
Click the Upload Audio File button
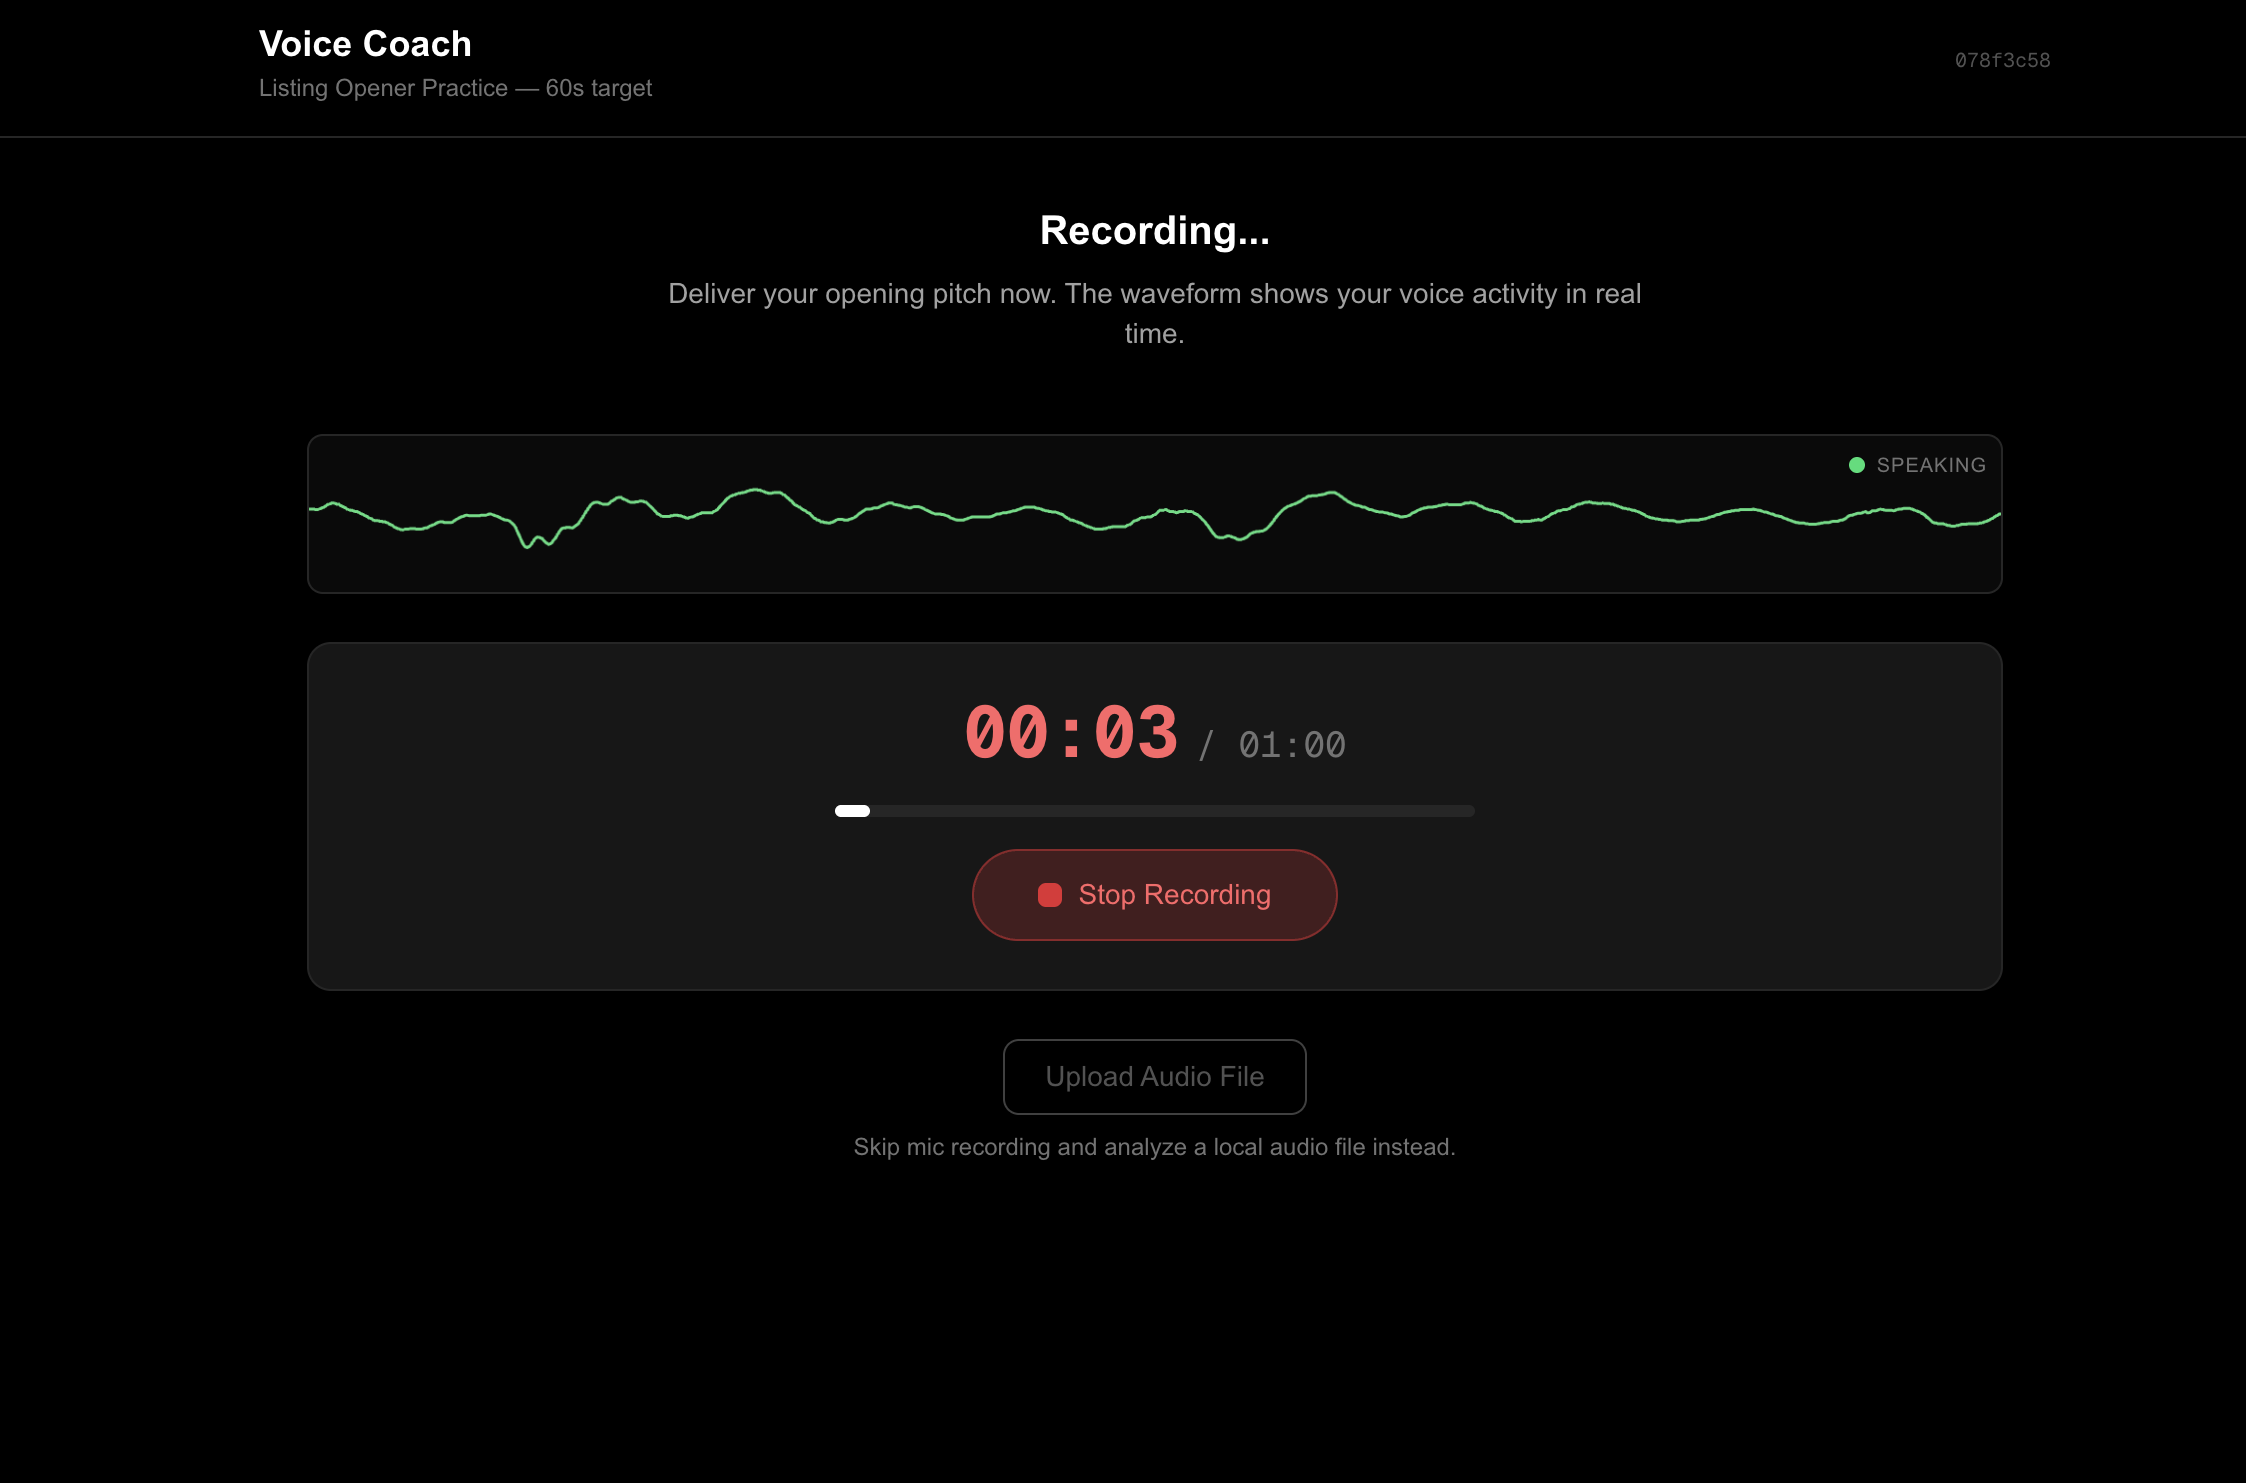[x=1154, y=1076]
